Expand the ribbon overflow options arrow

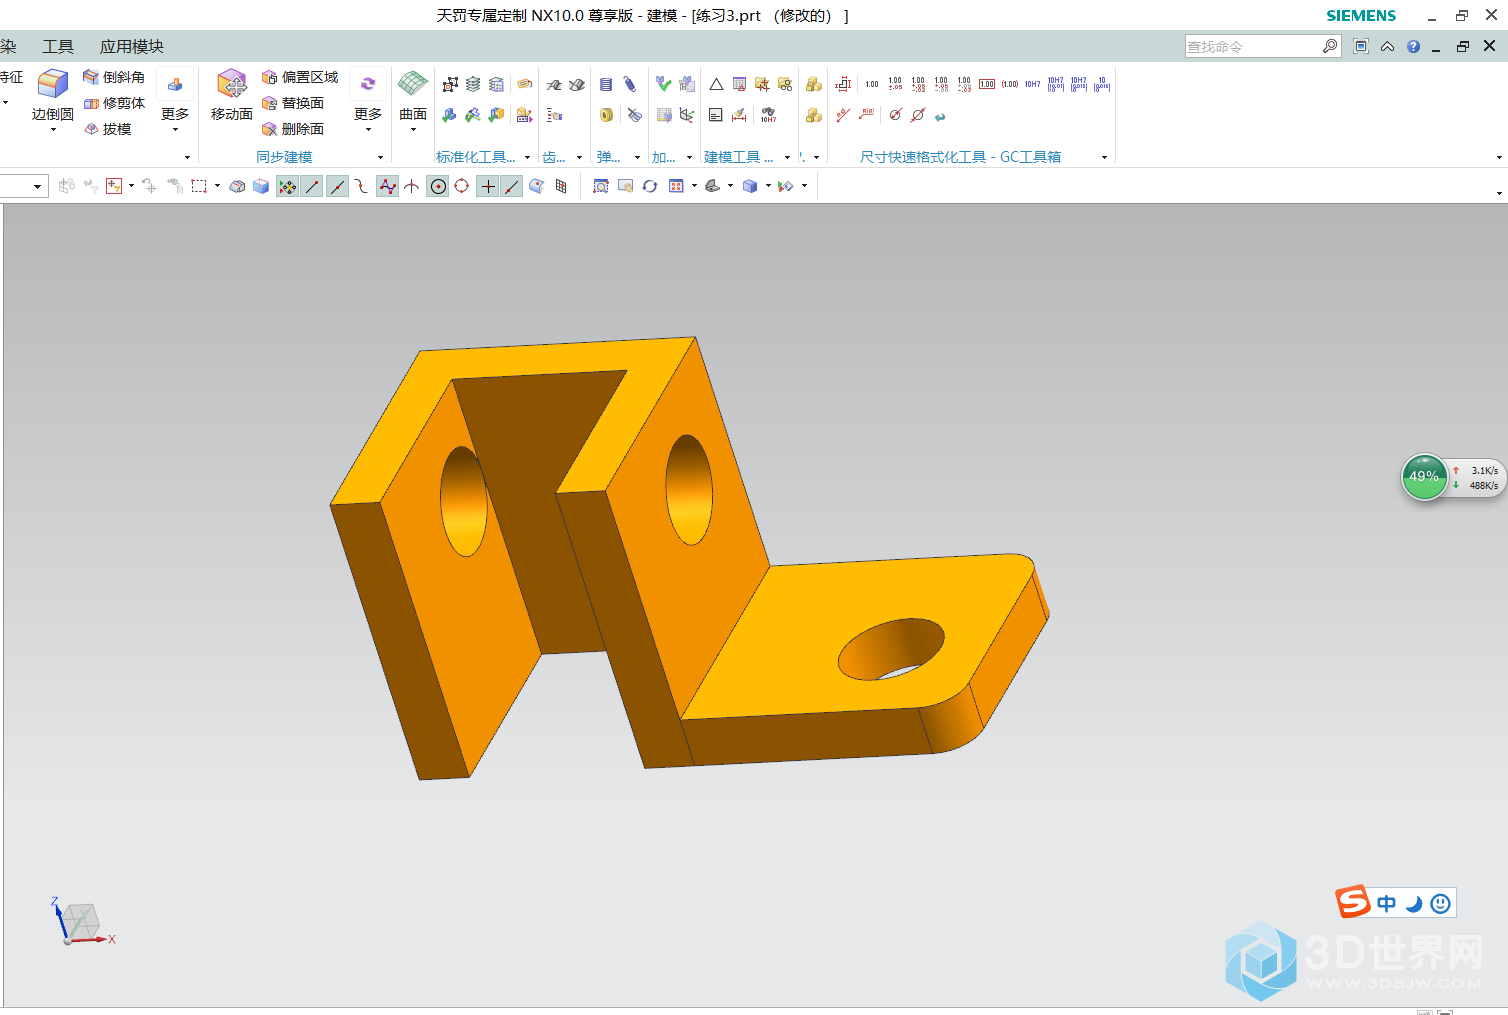click(1498, 157)
